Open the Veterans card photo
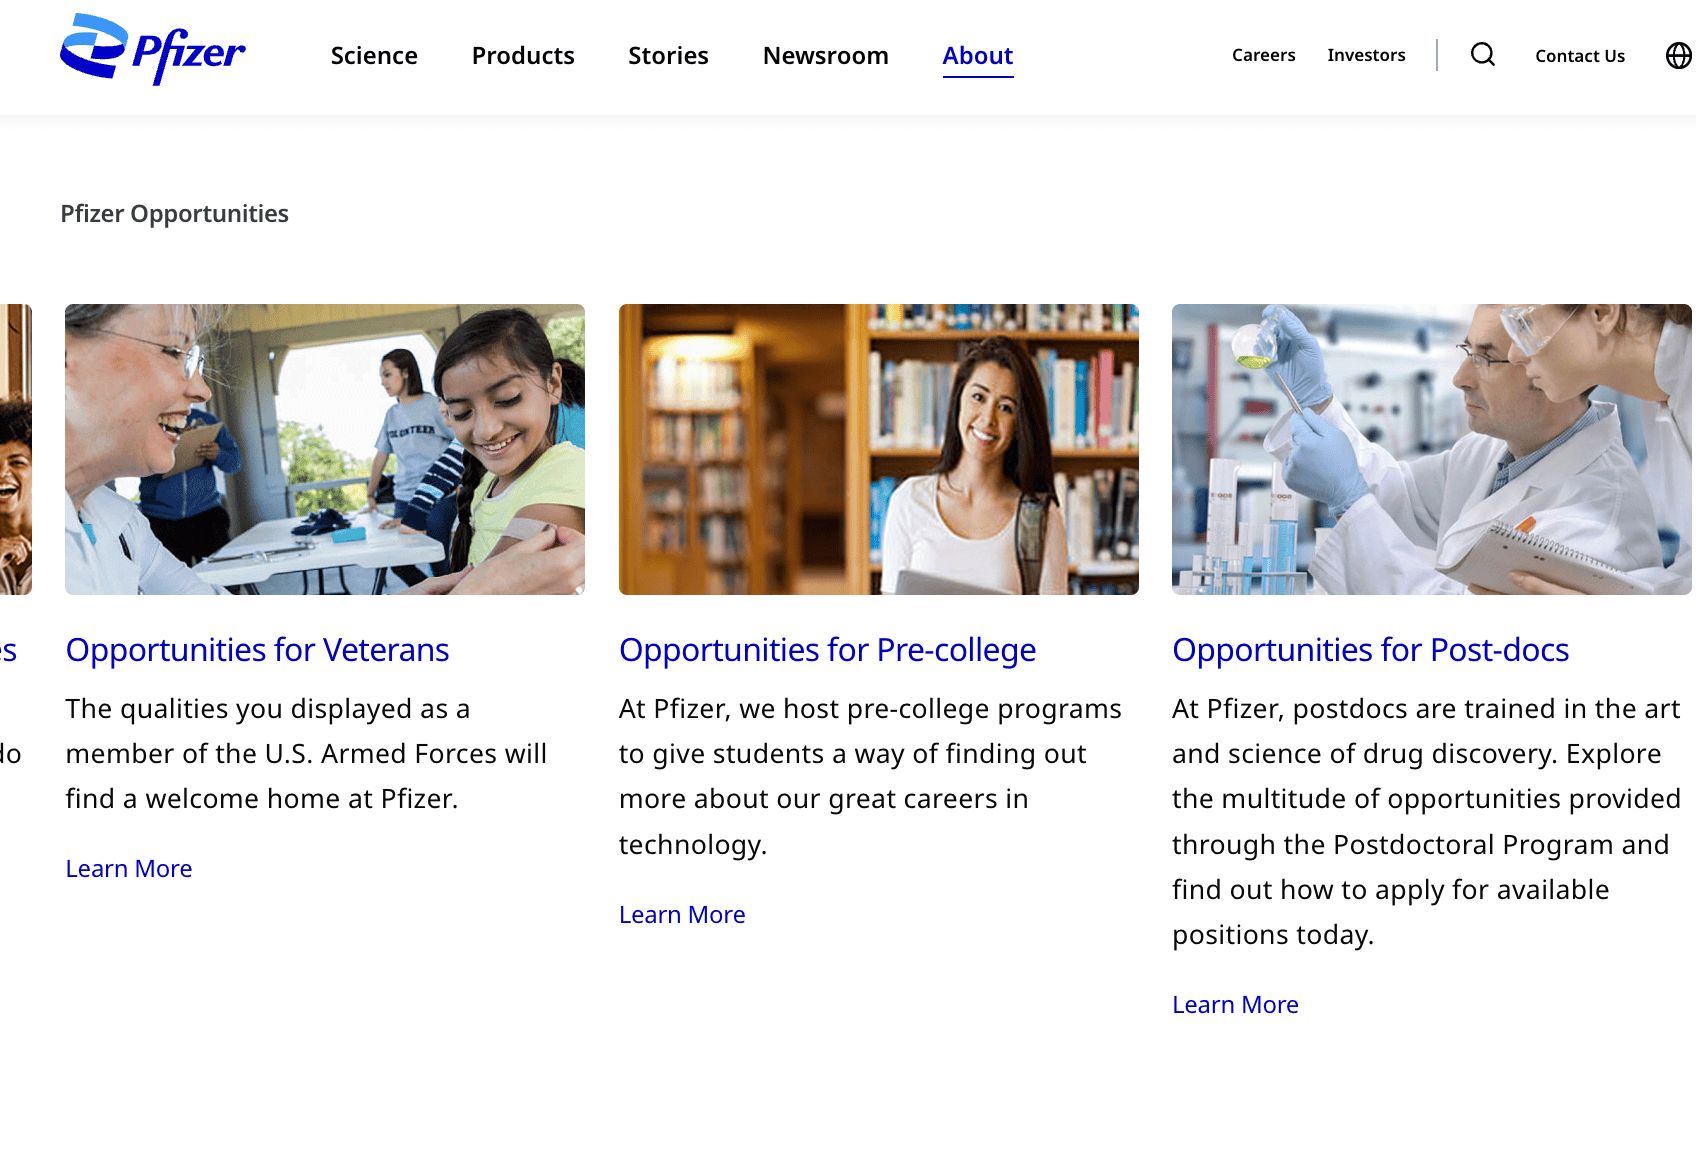The image size is (1696, 1160). 325,449
